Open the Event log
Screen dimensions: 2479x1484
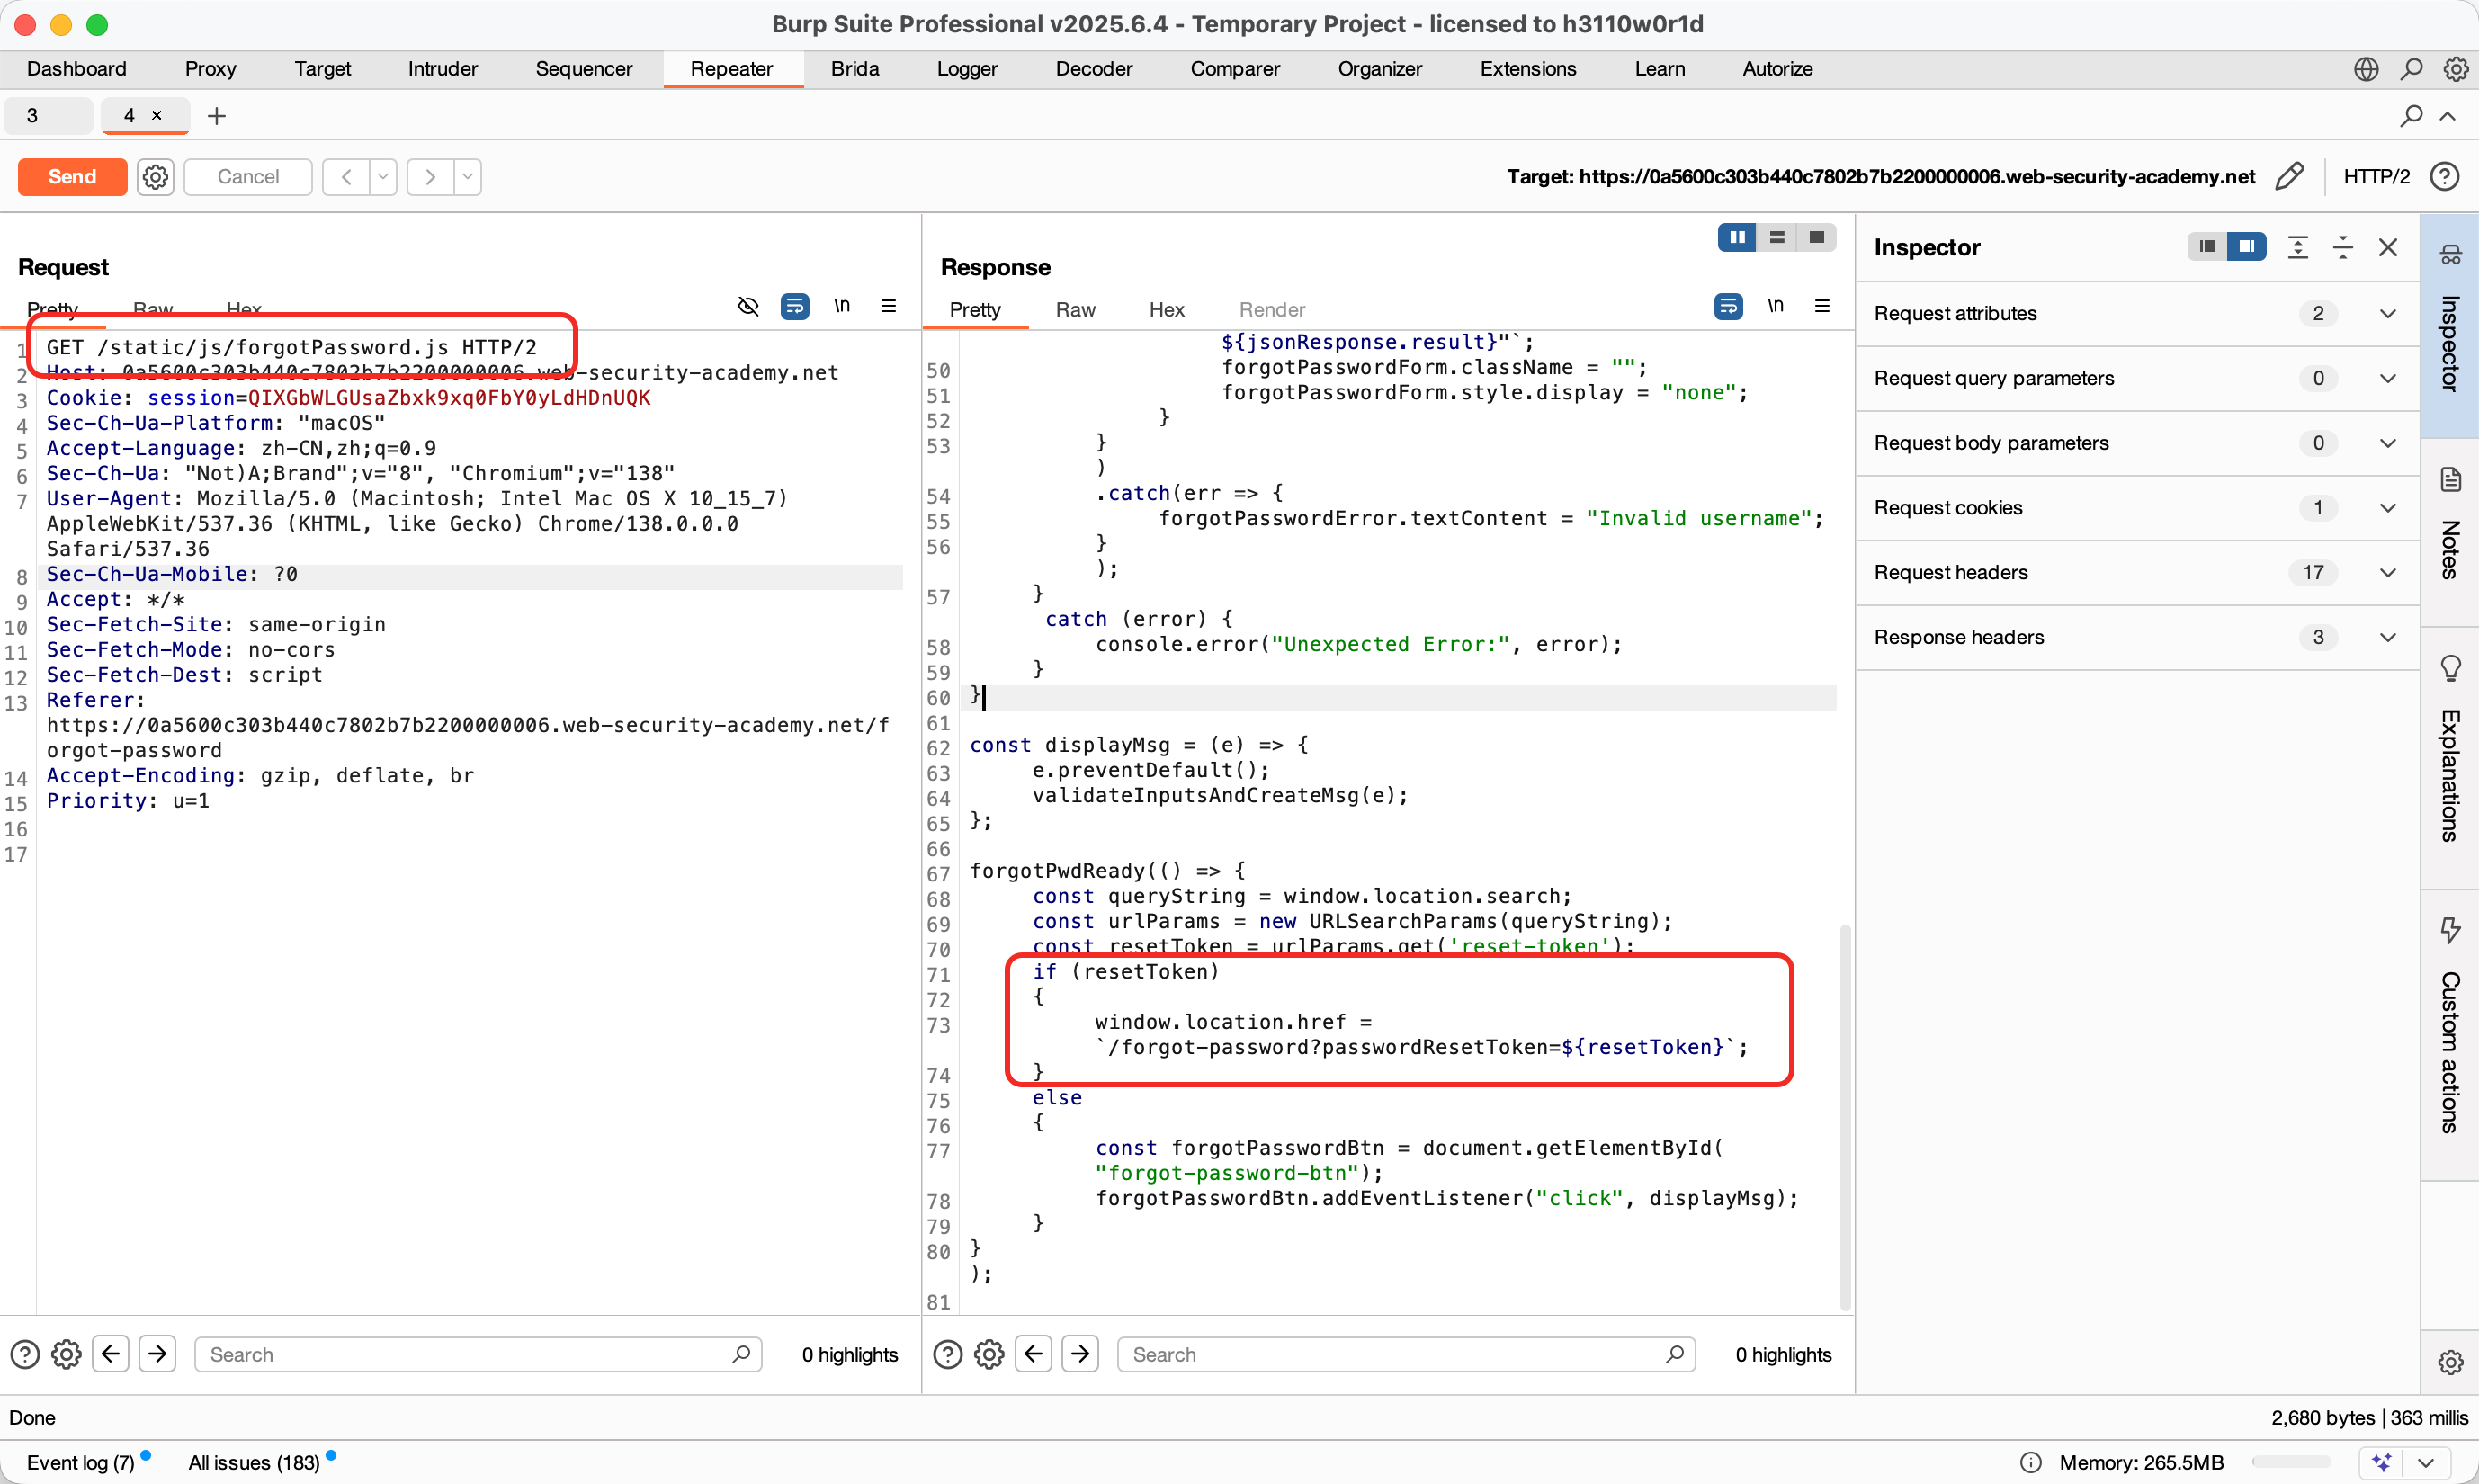coord(80,1462)
